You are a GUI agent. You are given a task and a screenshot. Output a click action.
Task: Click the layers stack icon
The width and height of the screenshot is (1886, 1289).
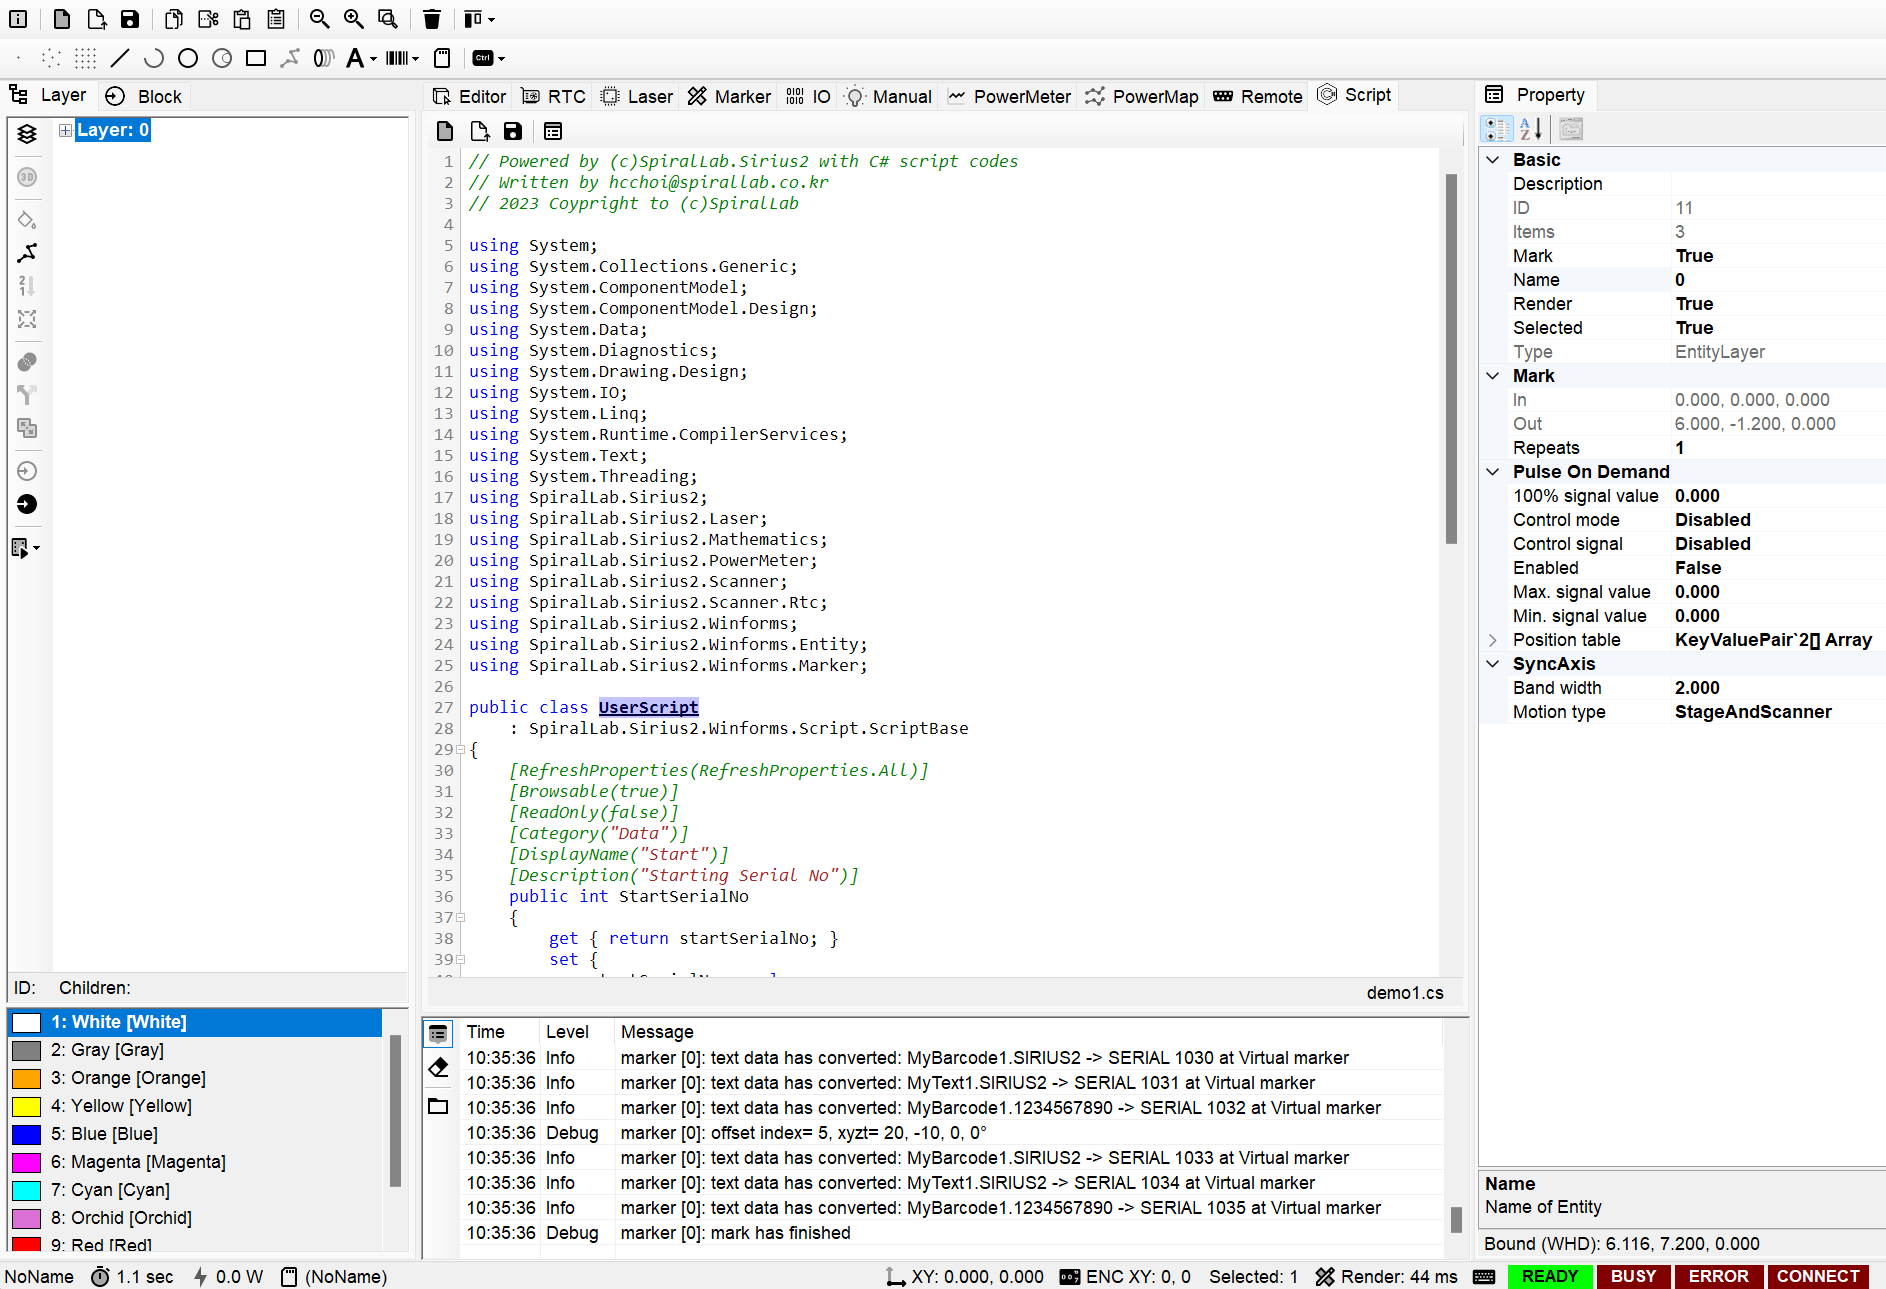tap(27, 134)
